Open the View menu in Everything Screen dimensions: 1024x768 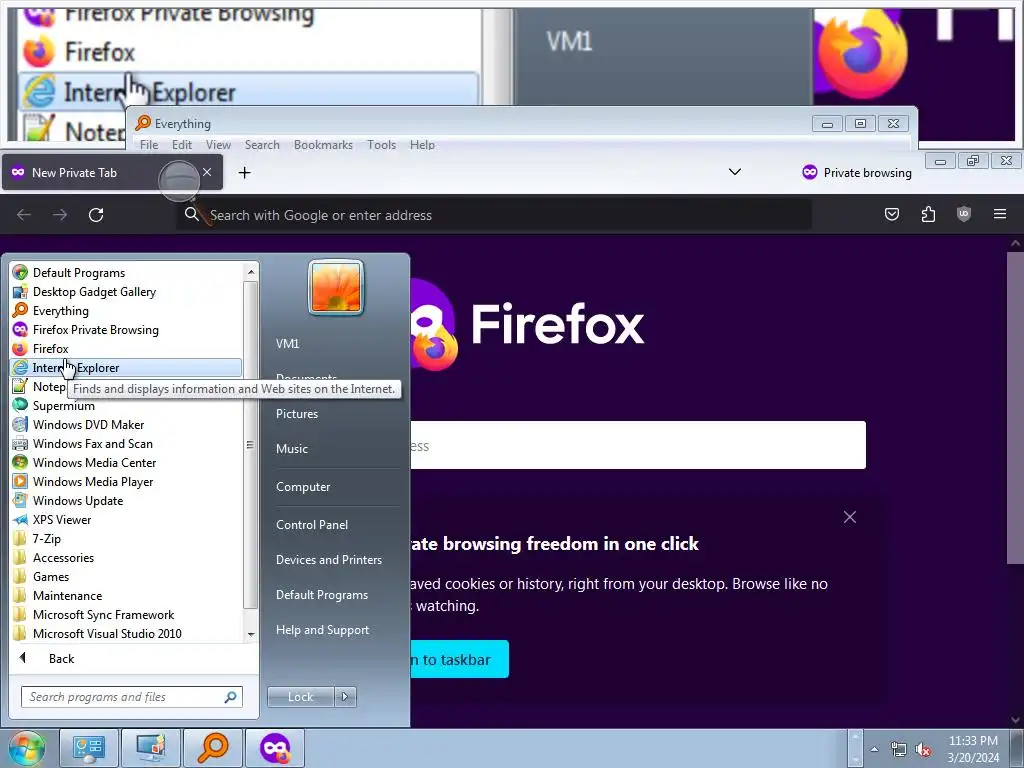click(218, 145)
